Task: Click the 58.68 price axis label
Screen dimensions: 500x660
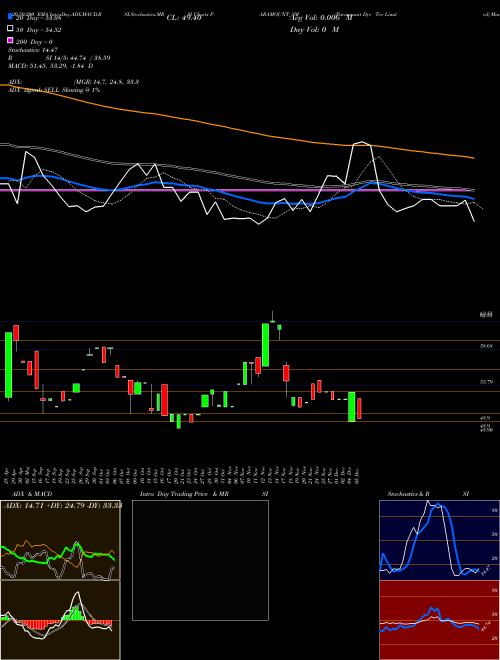Action: point(486,346)
